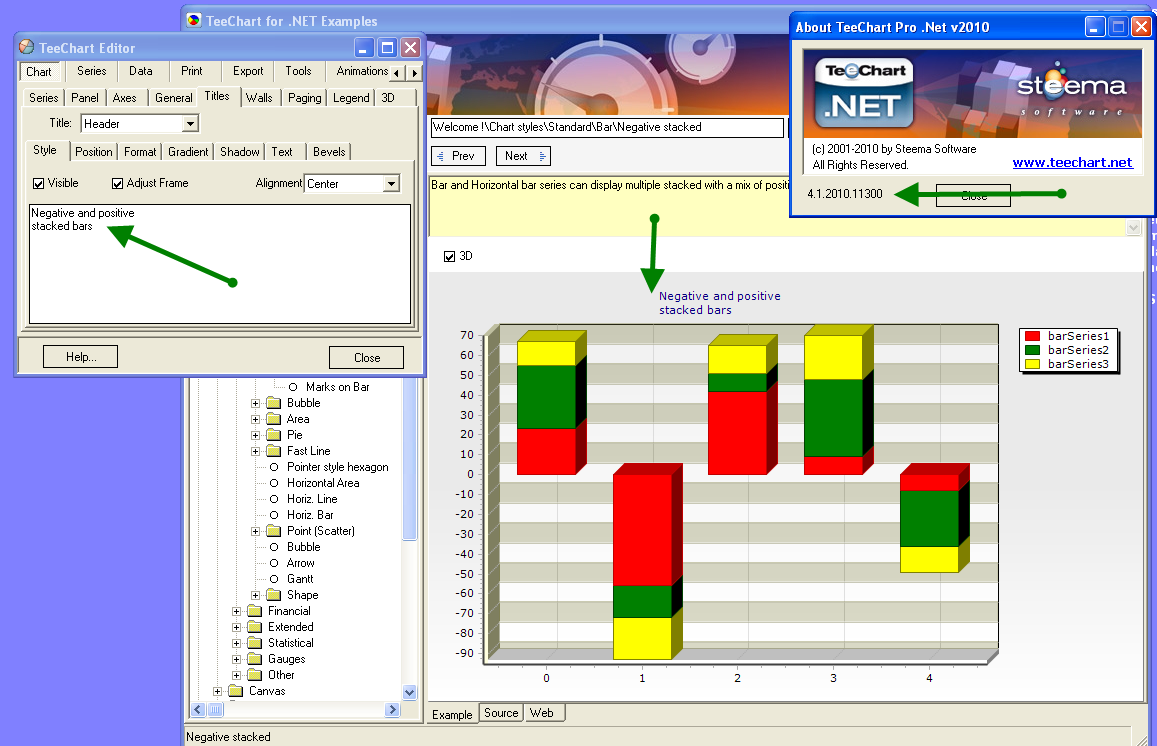Toggle the Adjust Frame checkbox
Viewport: 1157px width, 746px height.
tap(117, 184)
